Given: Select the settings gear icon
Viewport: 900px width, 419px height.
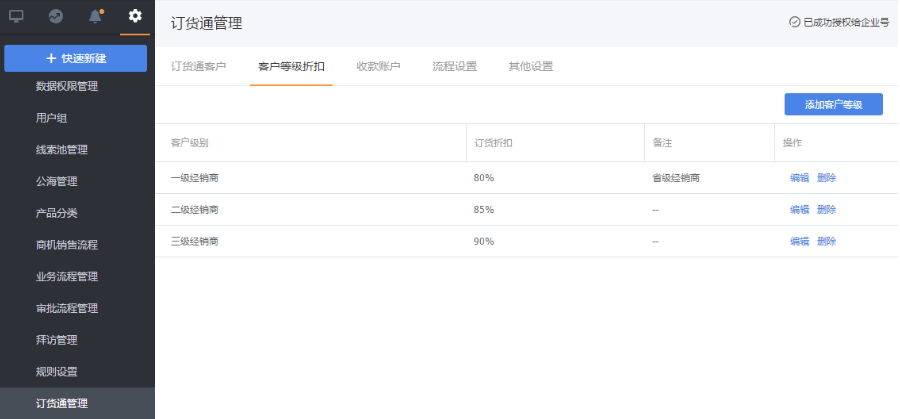Looking at the screenshot, I should [x=135, y=16].
